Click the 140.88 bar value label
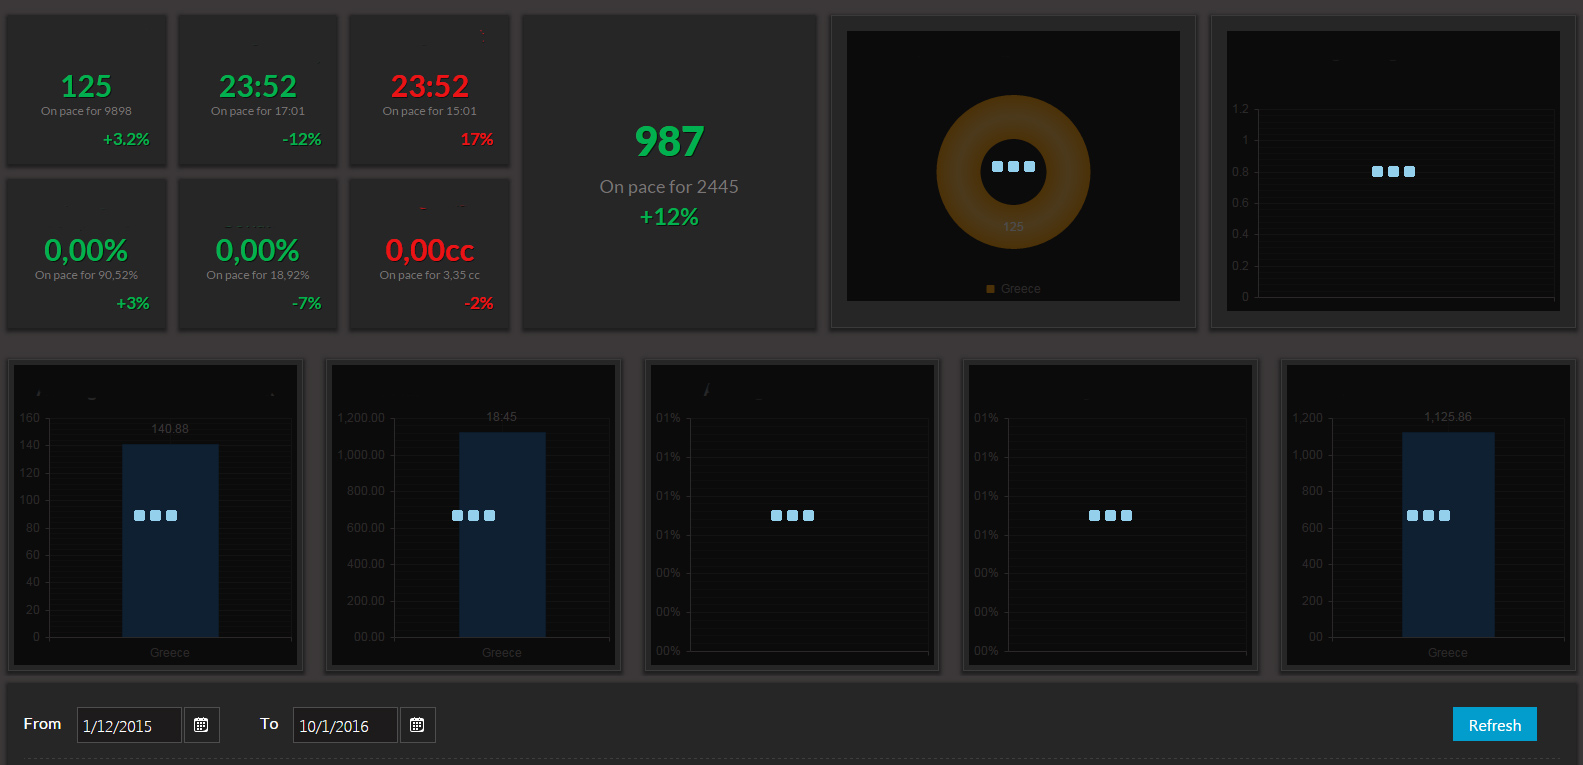Image resolution: width=1583 pixels, height=765 pixels. [x=170, y=429]
